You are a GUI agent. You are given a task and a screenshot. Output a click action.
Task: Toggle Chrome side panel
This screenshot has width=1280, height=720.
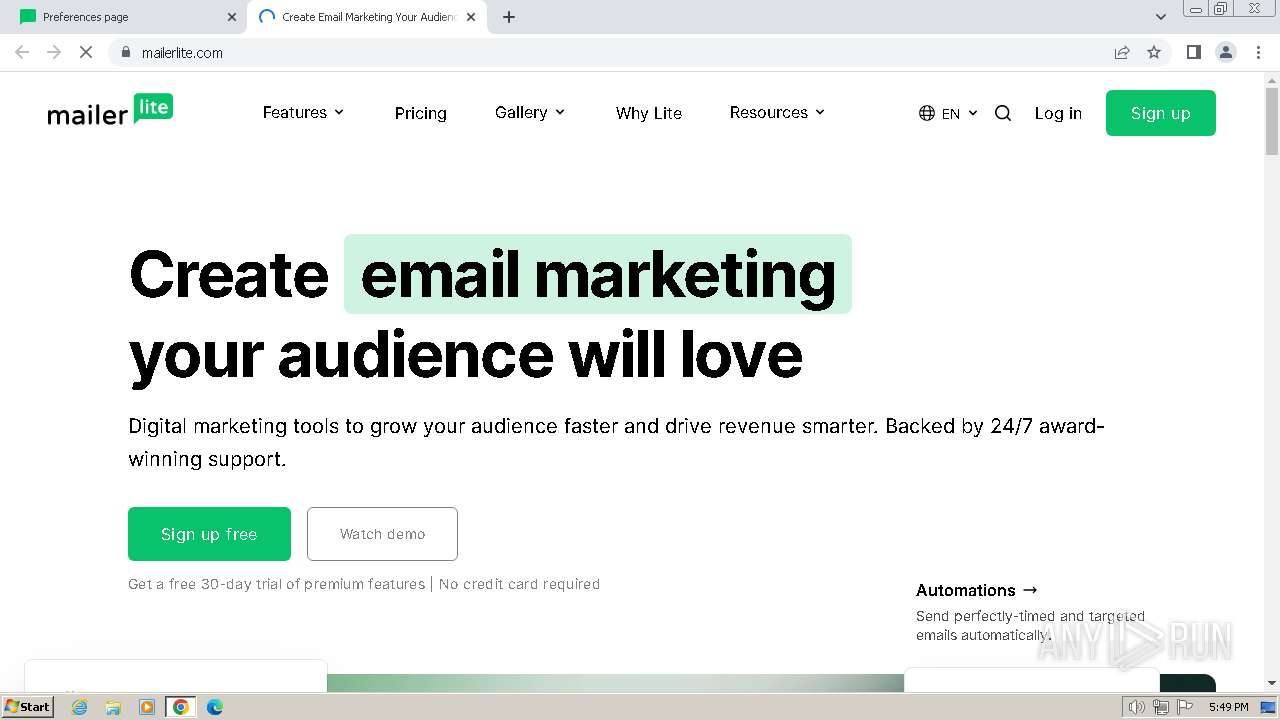pos(1193,52)
